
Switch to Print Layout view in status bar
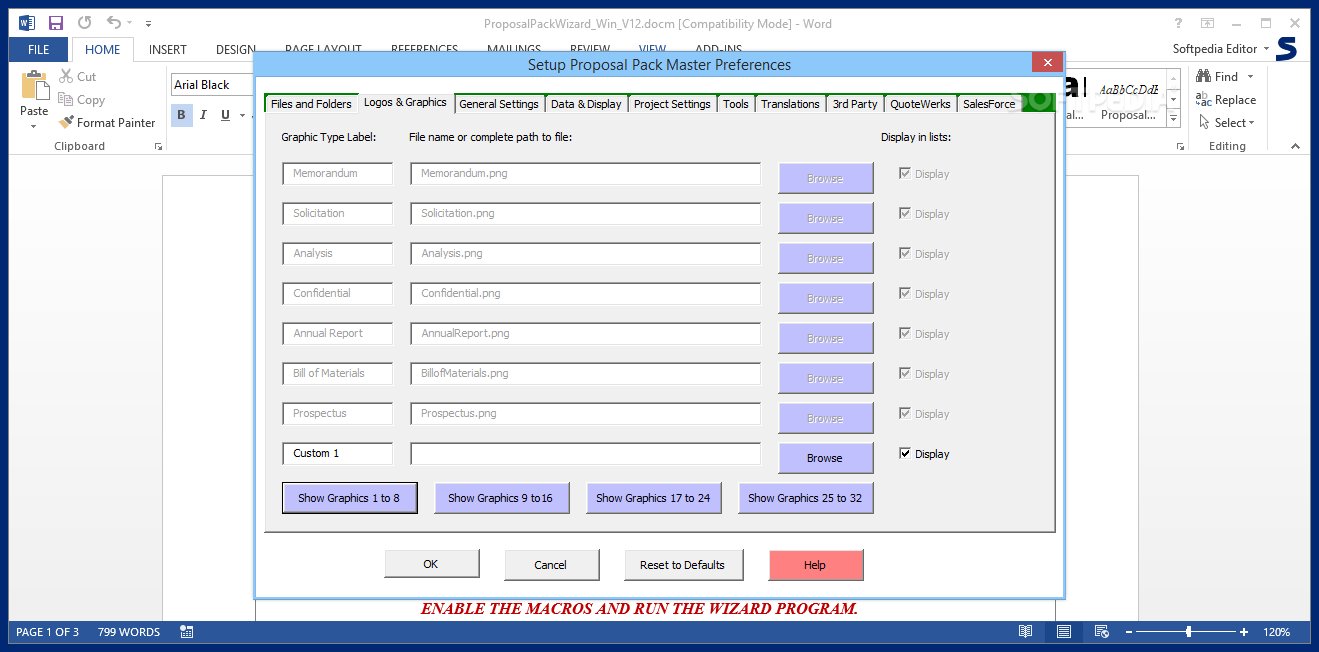1064,632
